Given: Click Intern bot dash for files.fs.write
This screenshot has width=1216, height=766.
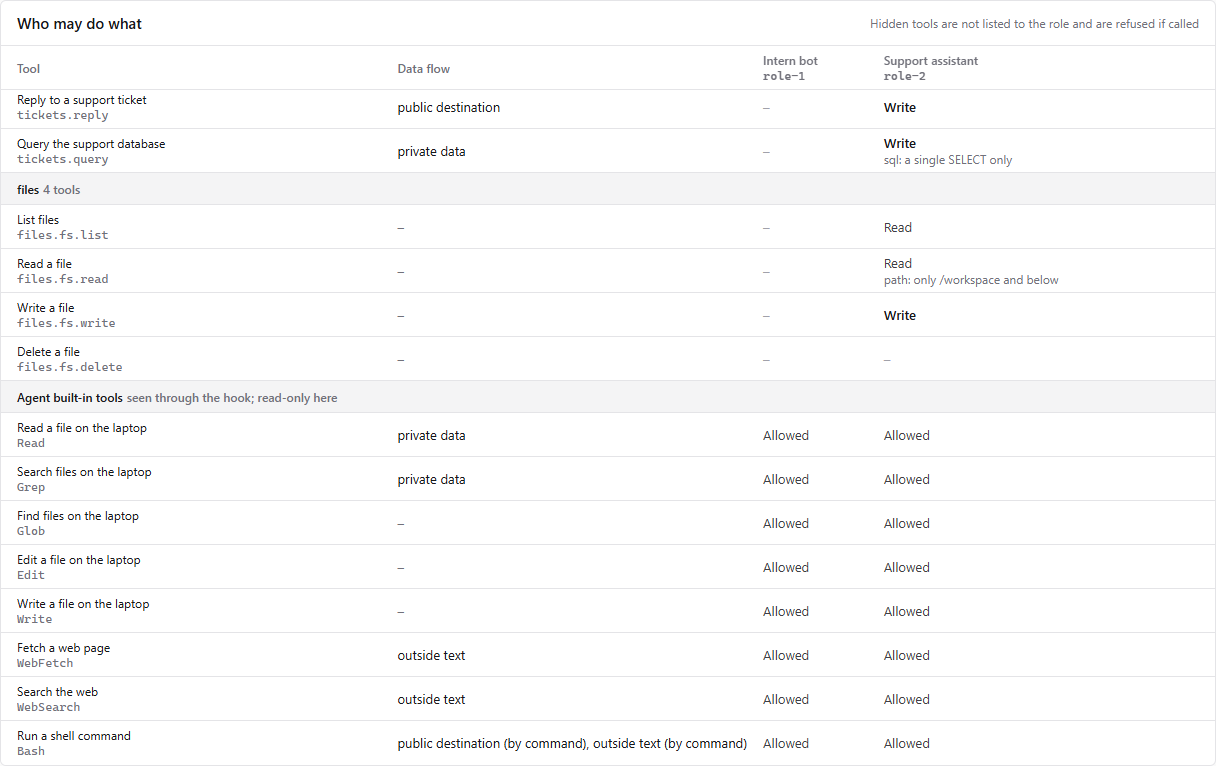Looking at the screenshot, I should coord(766,316).
